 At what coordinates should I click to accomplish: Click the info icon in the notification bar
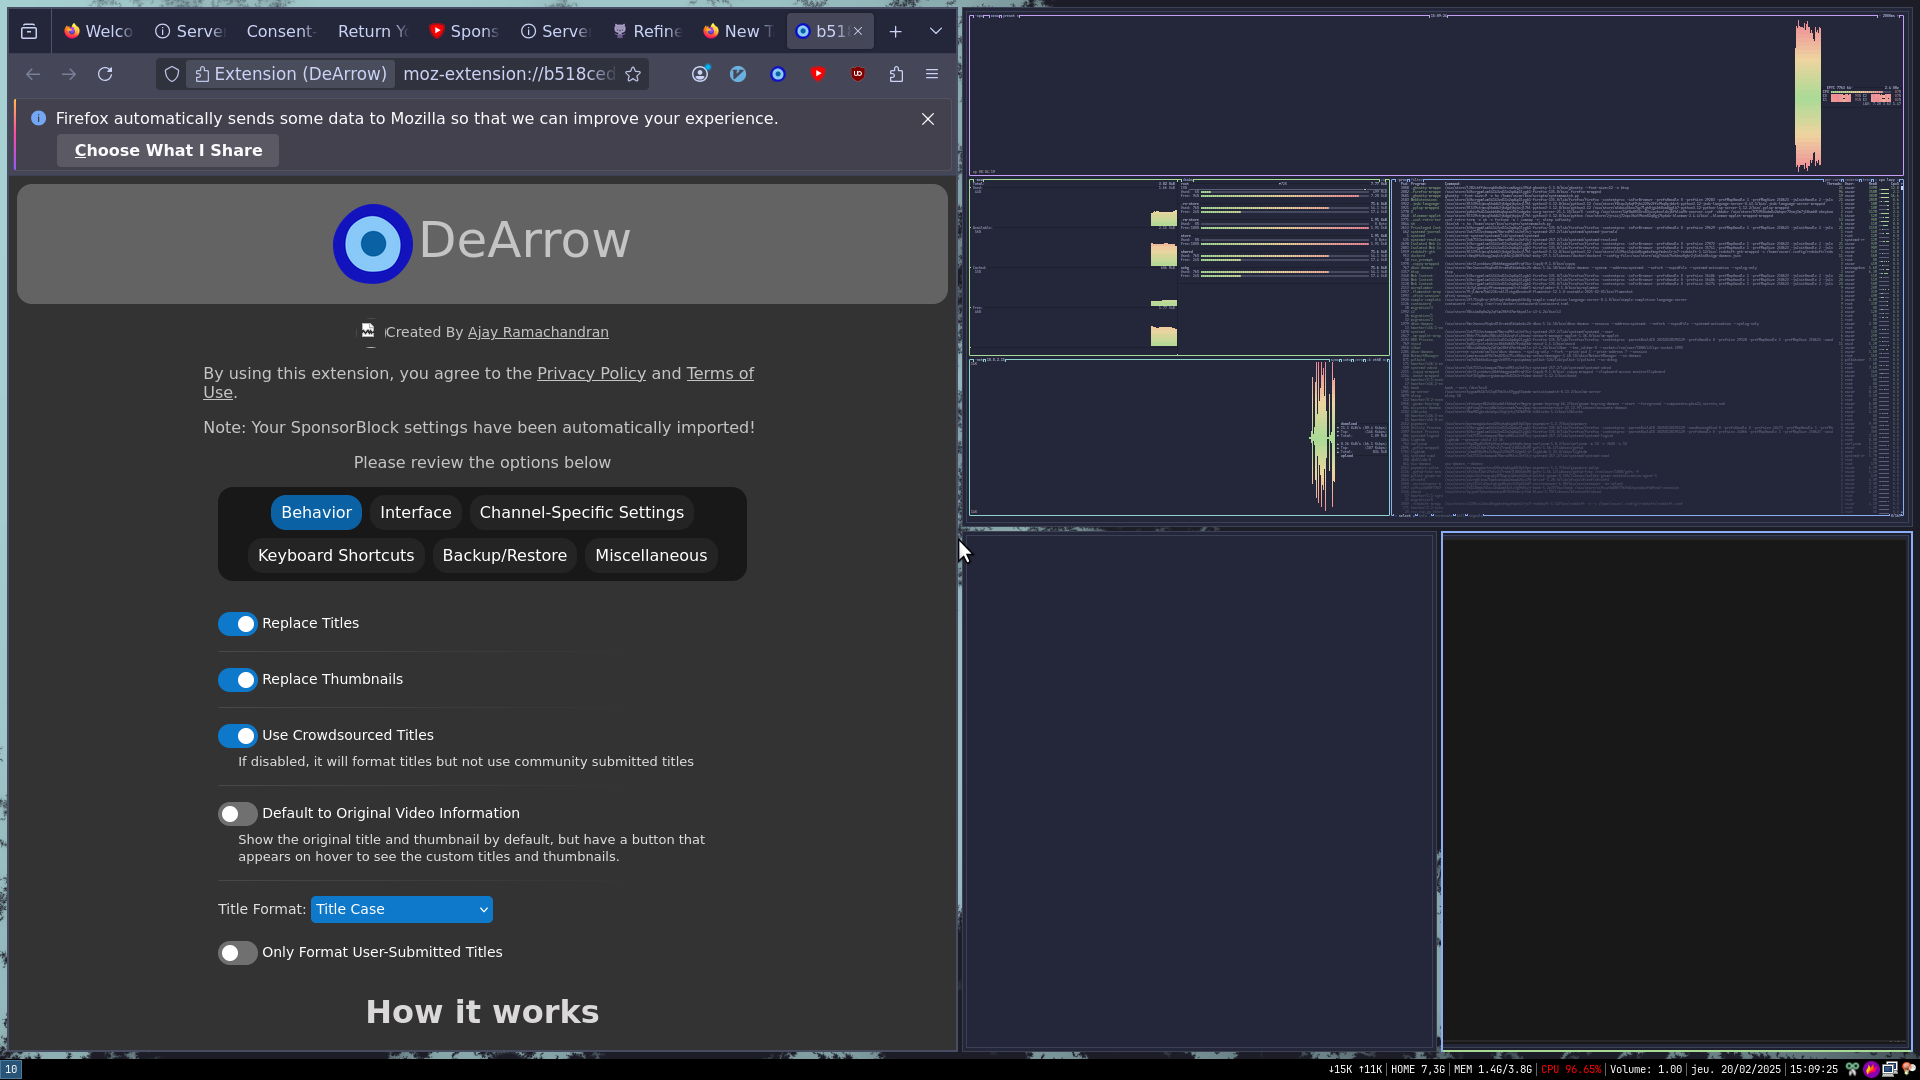(x=38, y=118)
